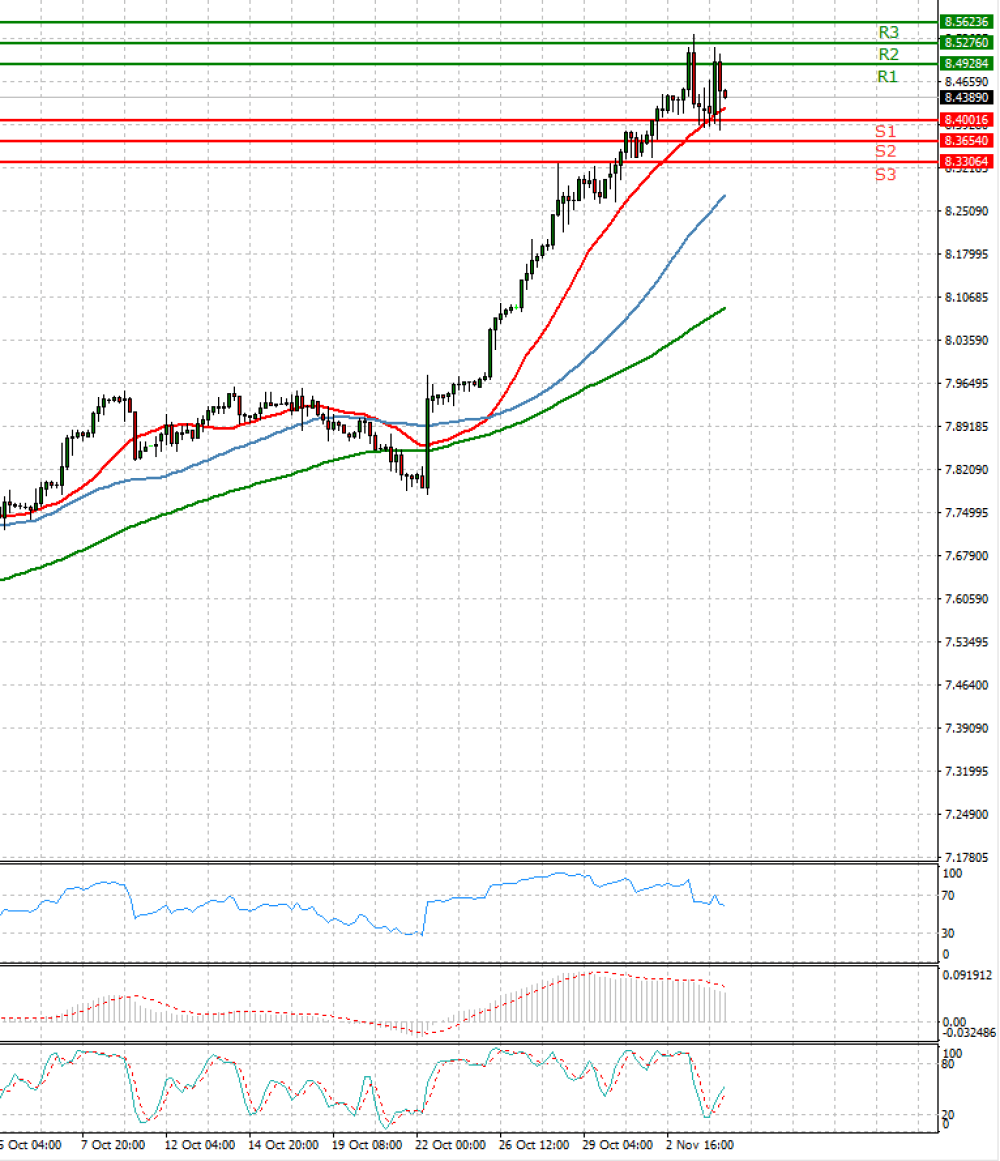This screenshot has width=1000, height=1161.
Task: Select the 8.40016 red price tag
Action: click(x=966, y=119)
